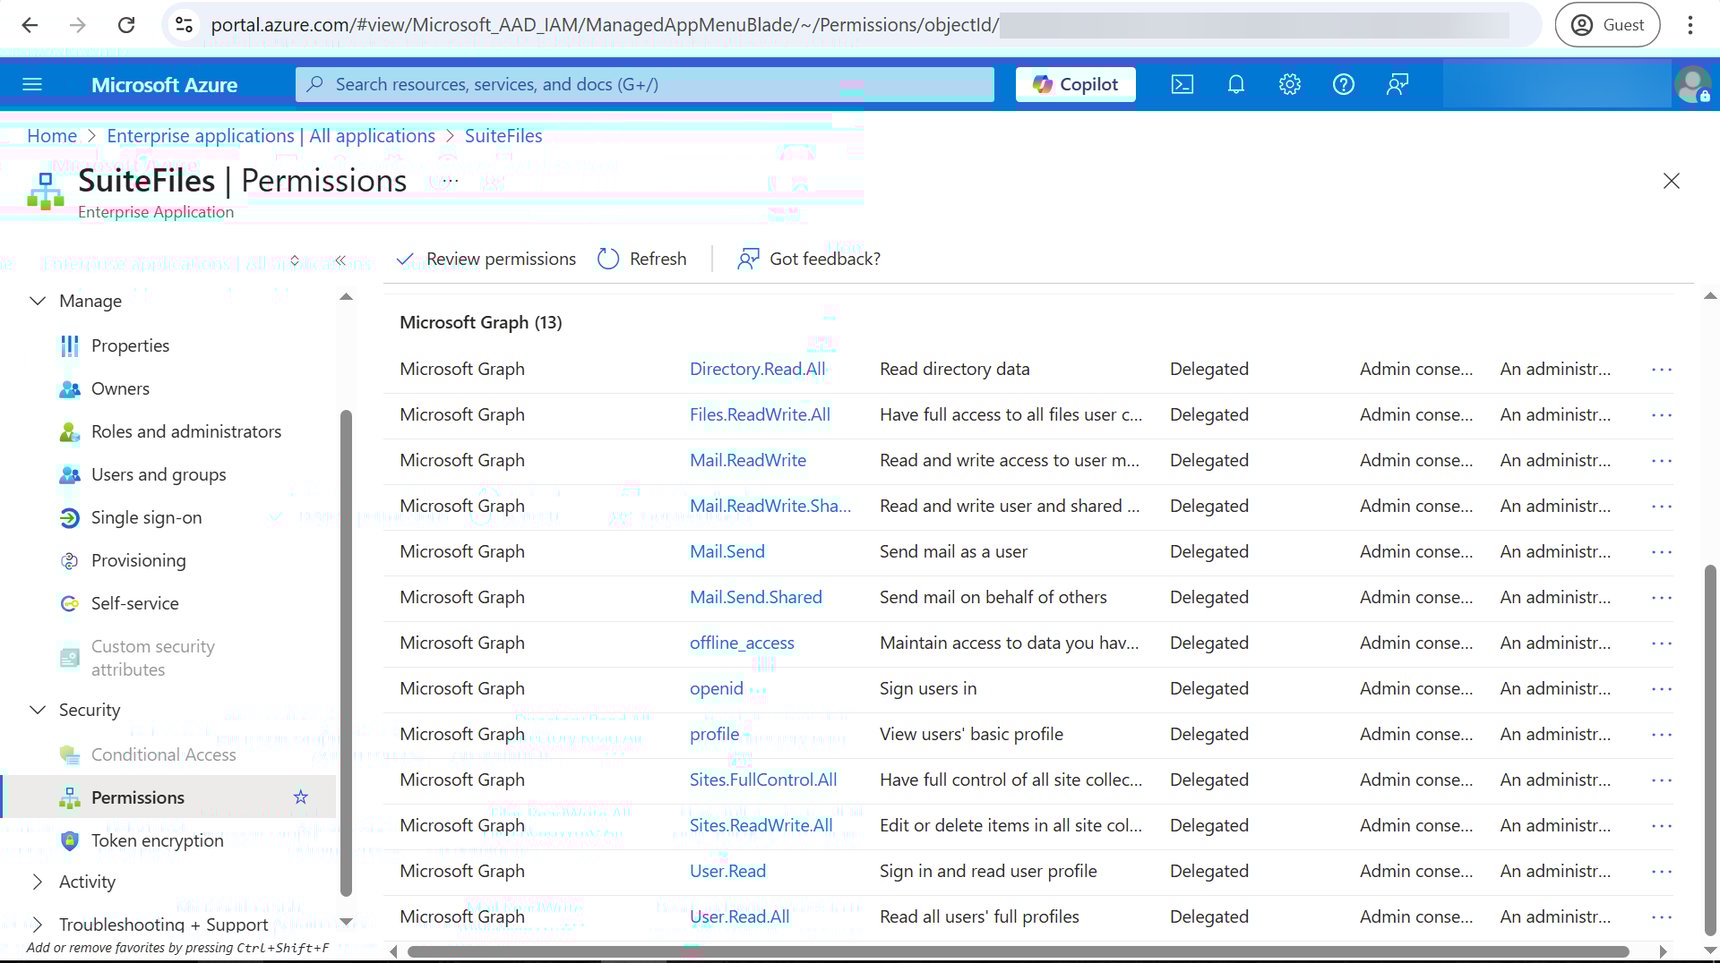The image size is (1720, 963).
Task: Click the Refresh icon to reload permissions
Action: [608, 258]
